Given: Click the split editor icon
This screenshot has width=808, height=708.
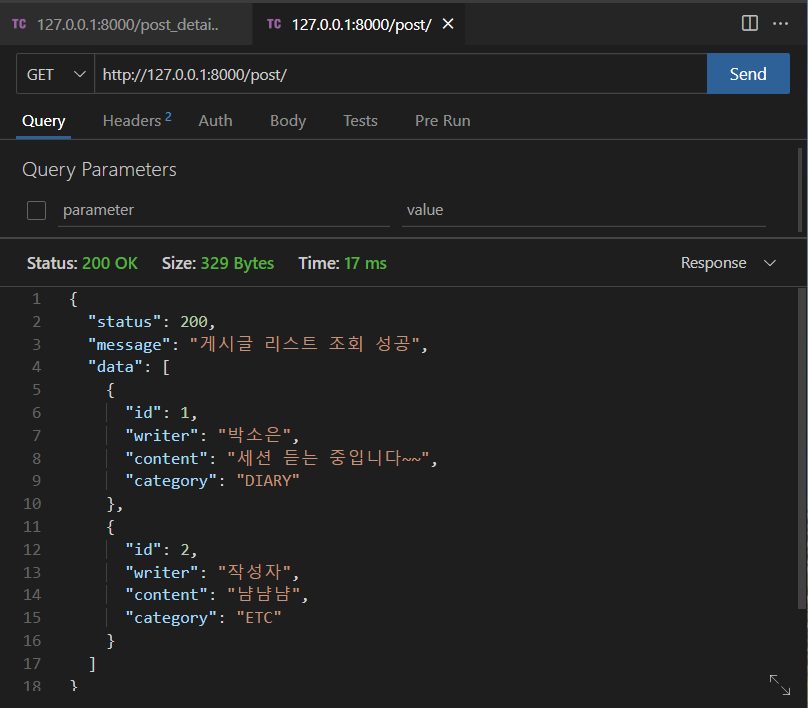Looking at the screenshot, I should tap(749, 23).
